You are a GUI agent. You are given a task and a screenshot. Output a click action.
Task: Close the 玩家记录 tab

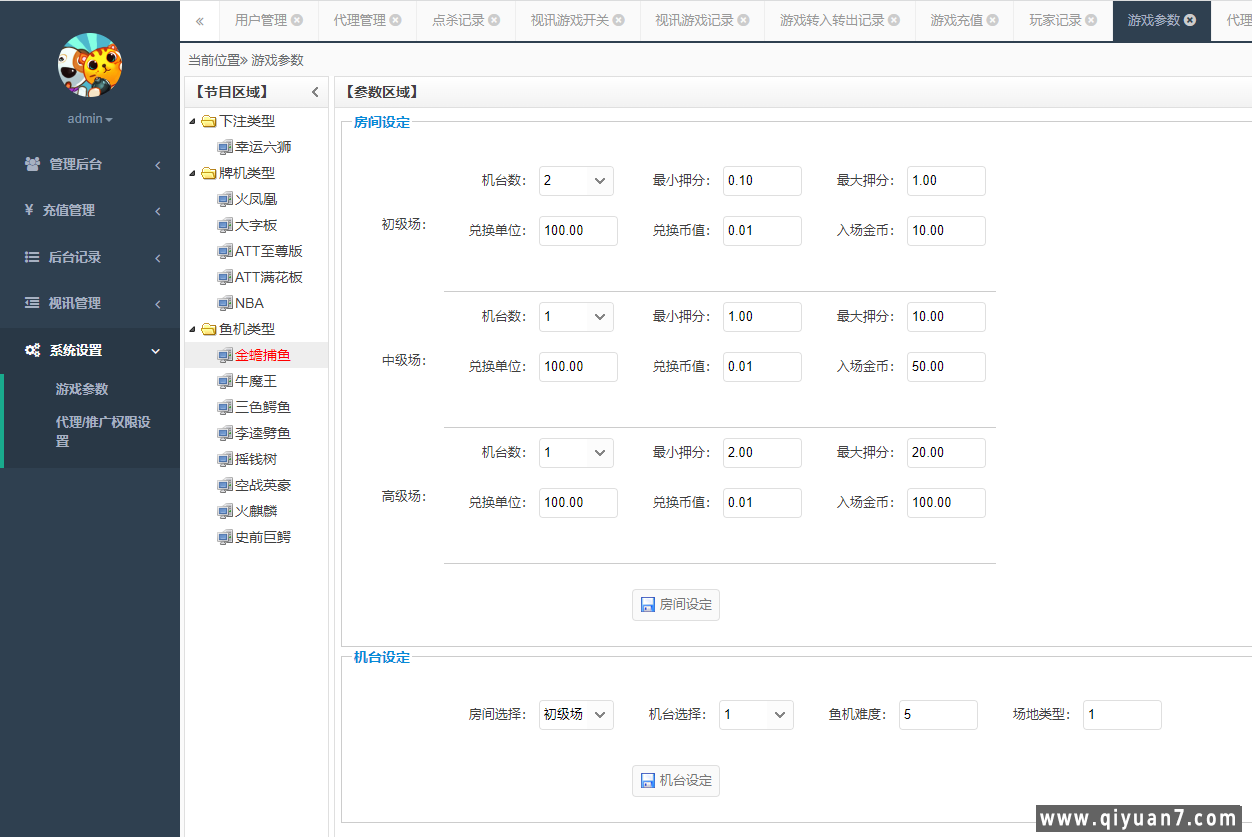click(1093, 18)
